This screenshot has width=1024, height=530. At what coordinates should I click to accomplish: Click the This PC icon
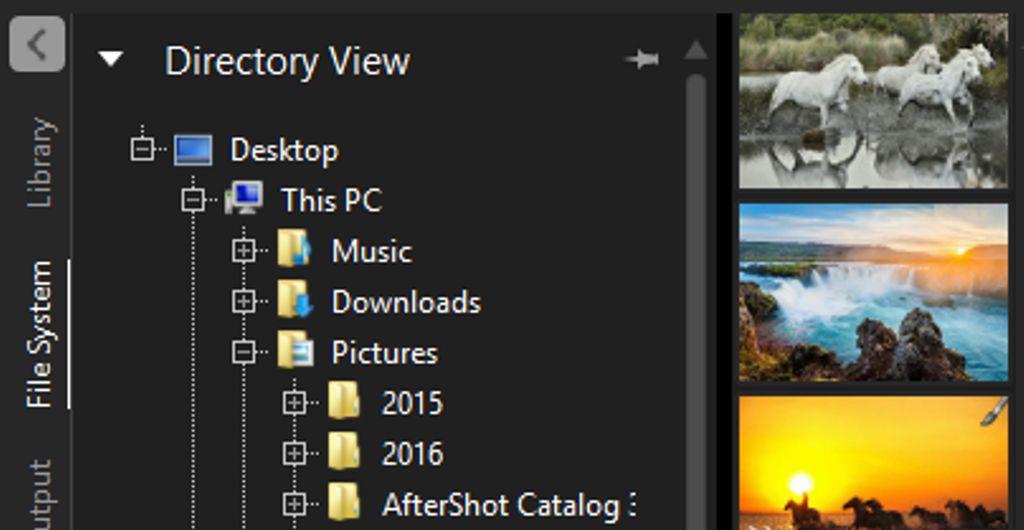pos(244,200)
